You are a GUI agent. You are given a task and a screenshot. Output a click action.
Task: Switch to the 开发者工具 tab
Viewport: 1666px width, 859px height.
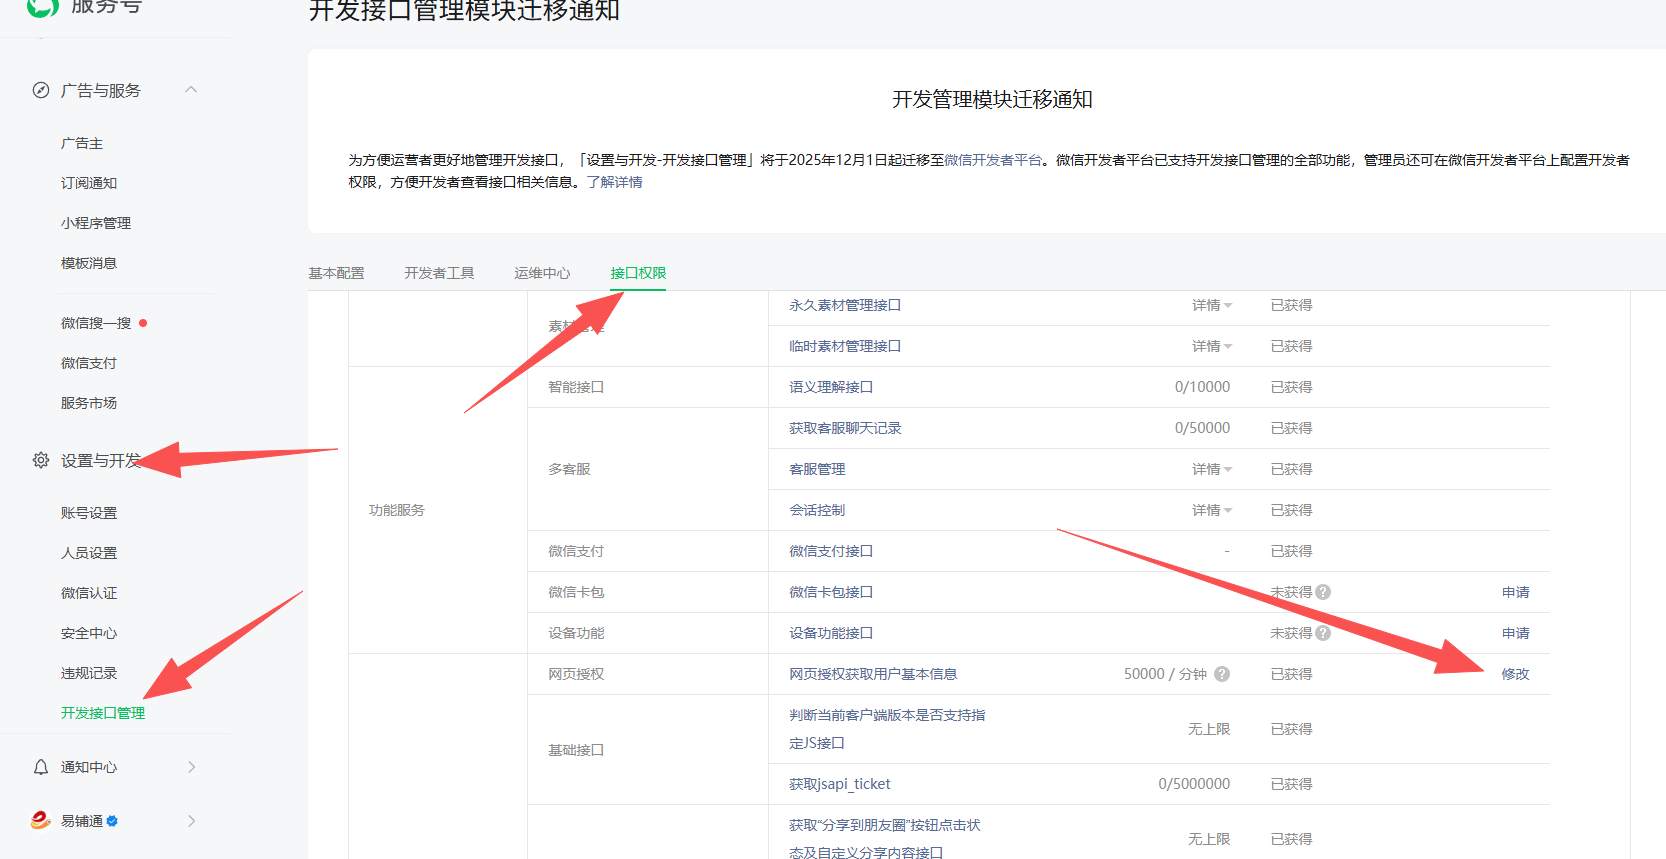point(439,273)
